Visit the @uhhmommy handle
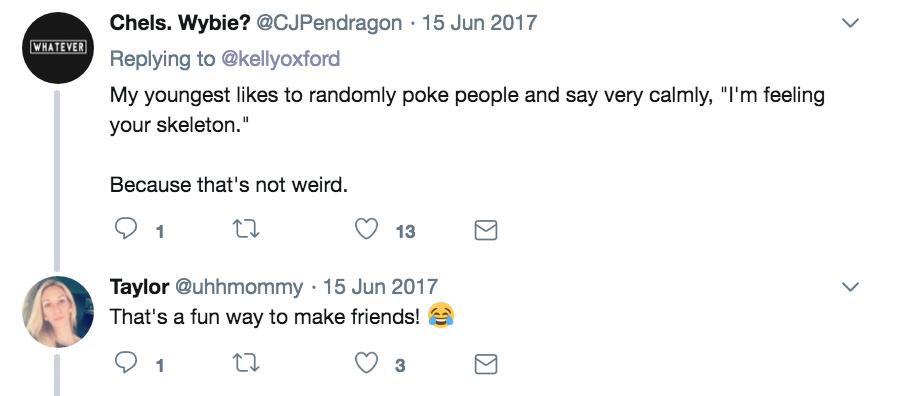The width and height of the screenshot is (898, 396). click(x=239, y=287)
